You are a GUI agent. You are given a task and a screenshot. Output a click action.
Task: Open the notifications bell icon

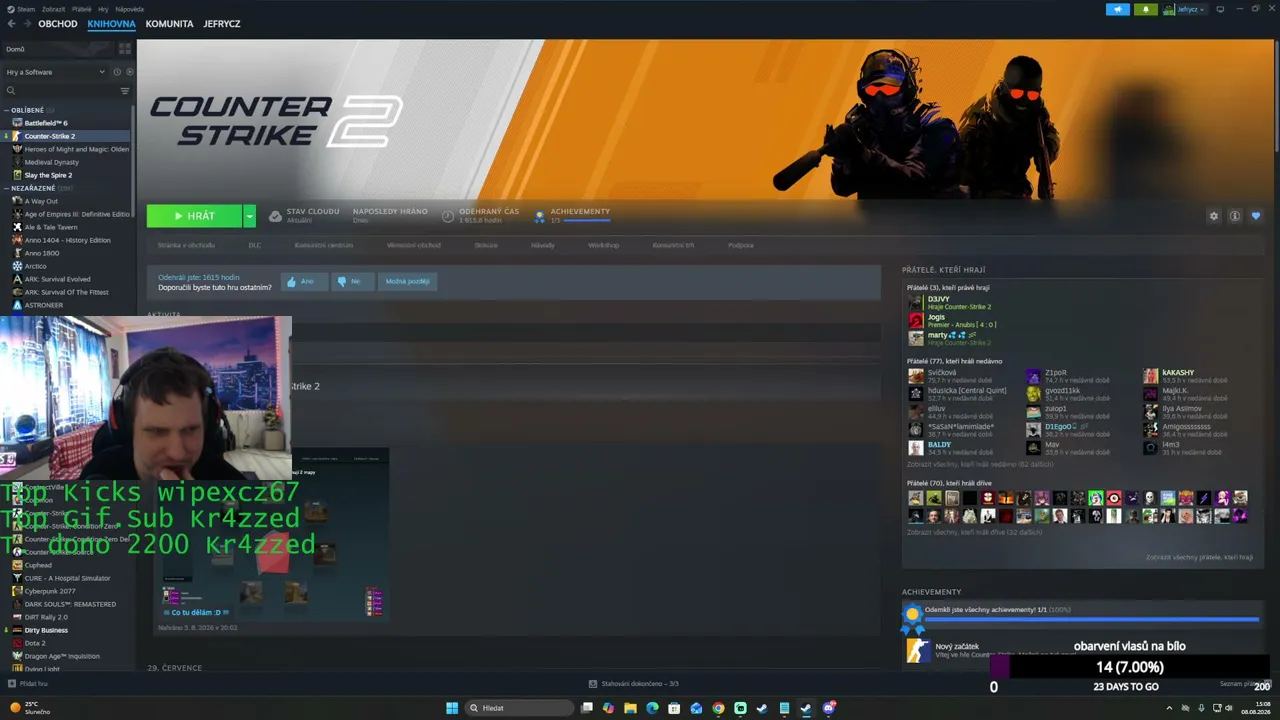click(x=1146, y=9)
